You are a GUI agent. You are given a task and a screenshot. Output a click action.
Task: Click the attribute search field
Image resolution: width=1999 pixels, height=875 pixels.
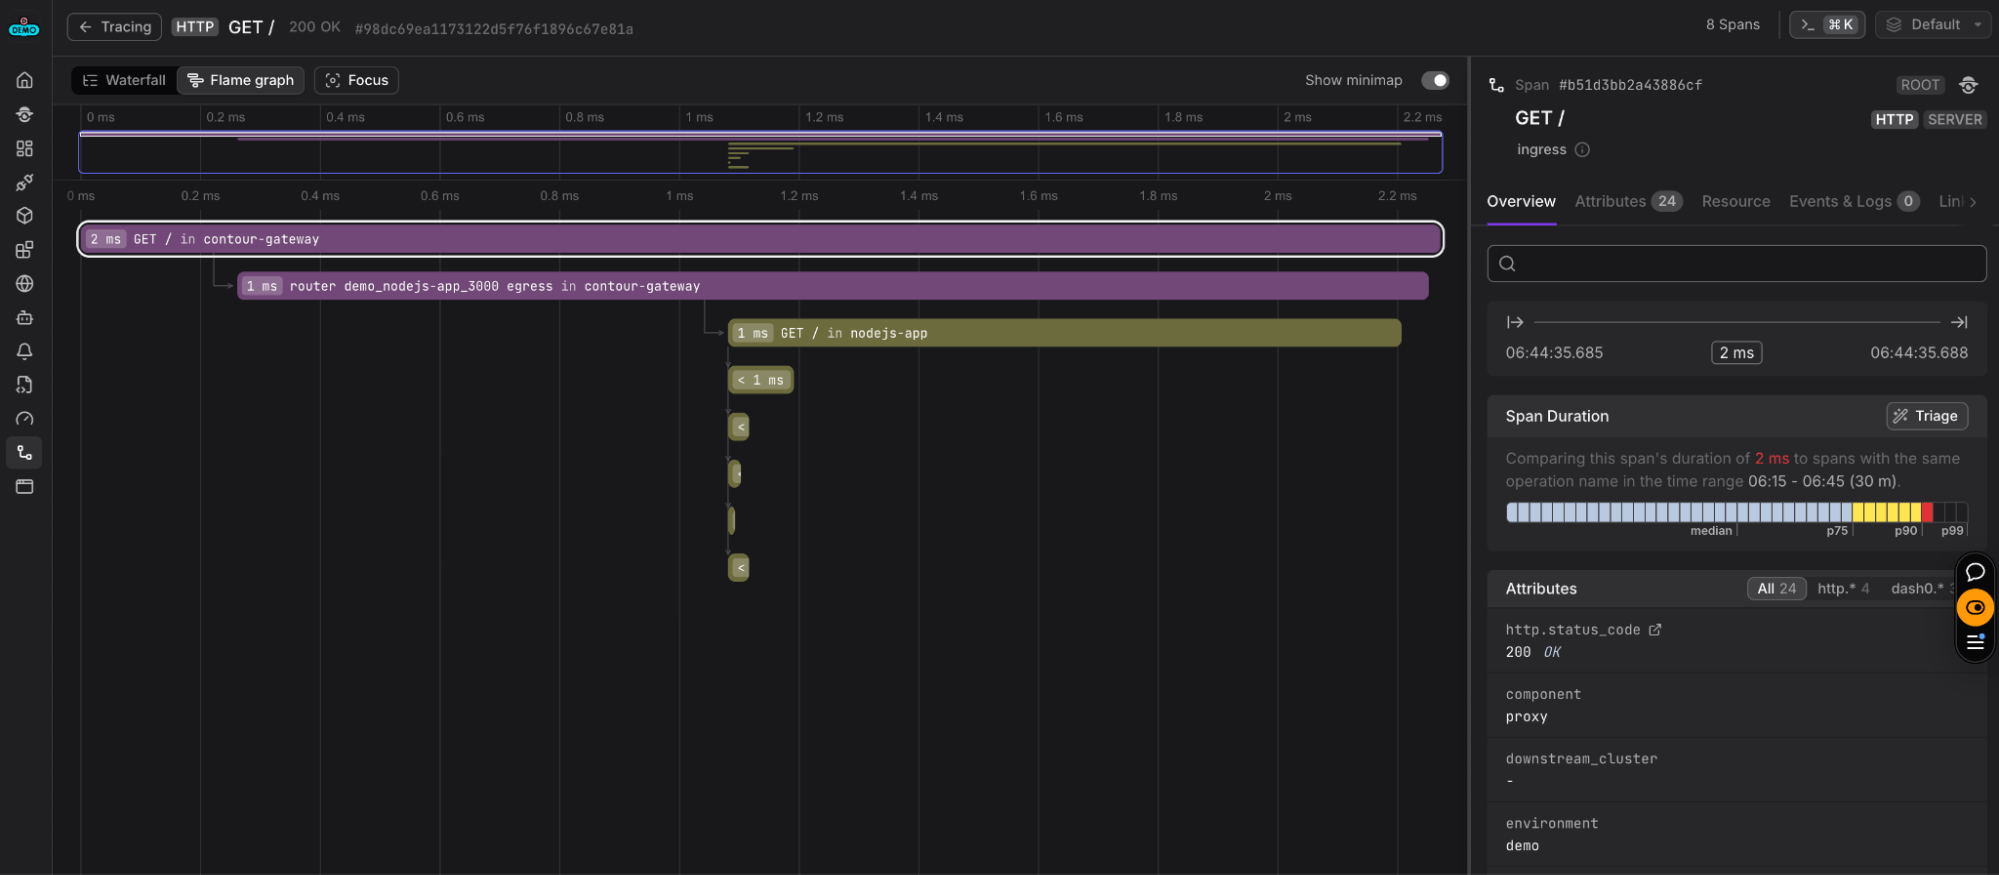(x=1736, y=264)
